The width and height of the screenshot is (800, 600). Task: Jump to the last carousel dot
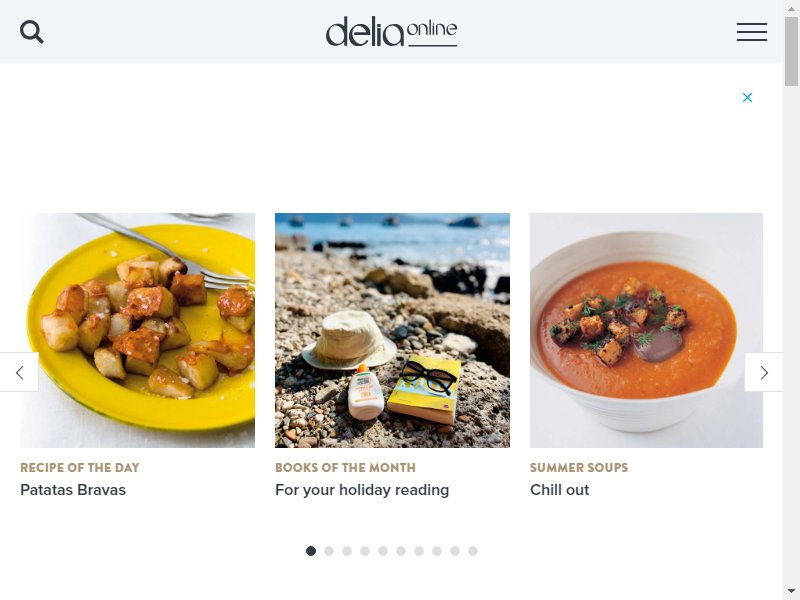click(x=473, y=551)
